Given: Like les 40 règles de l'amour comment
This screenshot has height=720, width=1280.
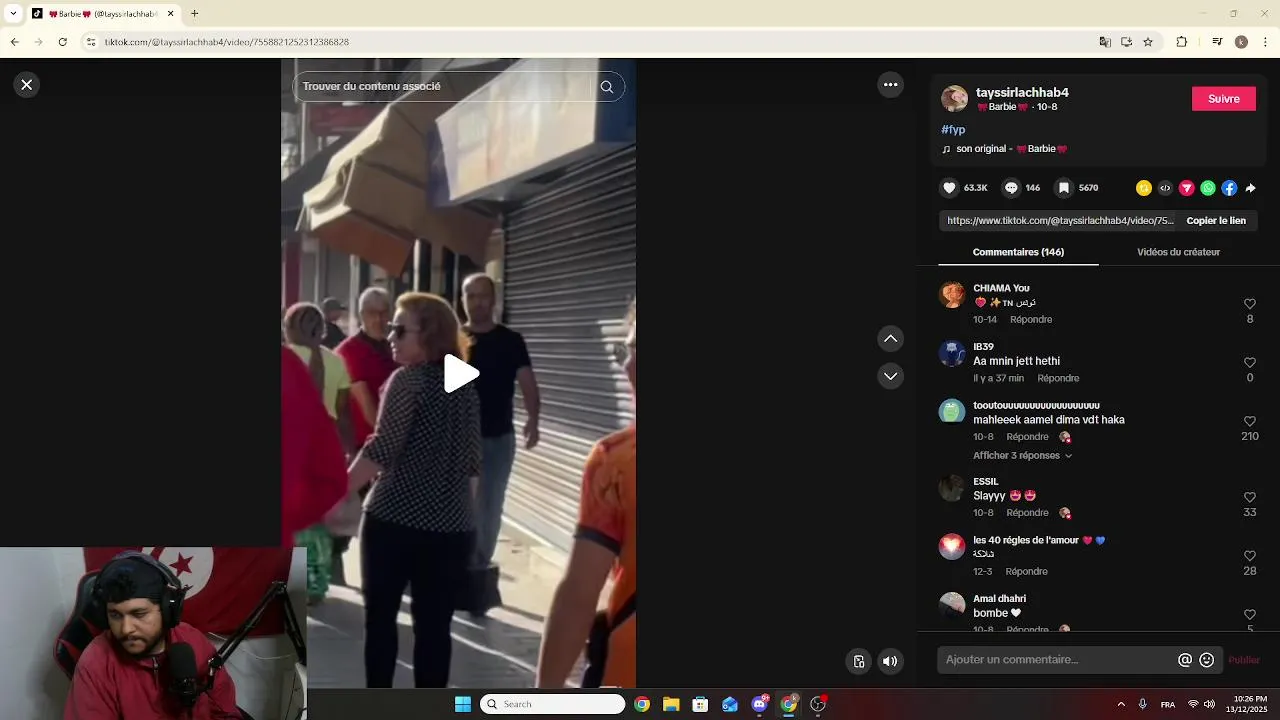Looking at the screenshot, I should [1250, 556].
